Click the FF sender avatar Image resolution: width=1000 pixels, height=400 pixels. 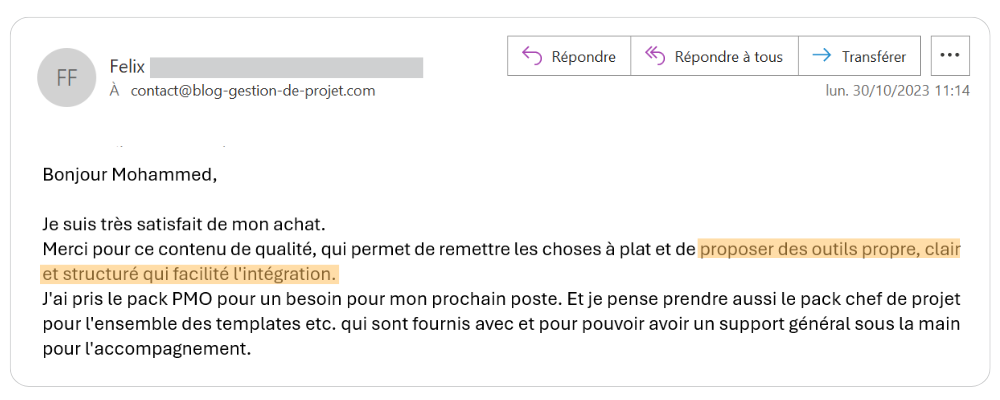pos(67,77)
